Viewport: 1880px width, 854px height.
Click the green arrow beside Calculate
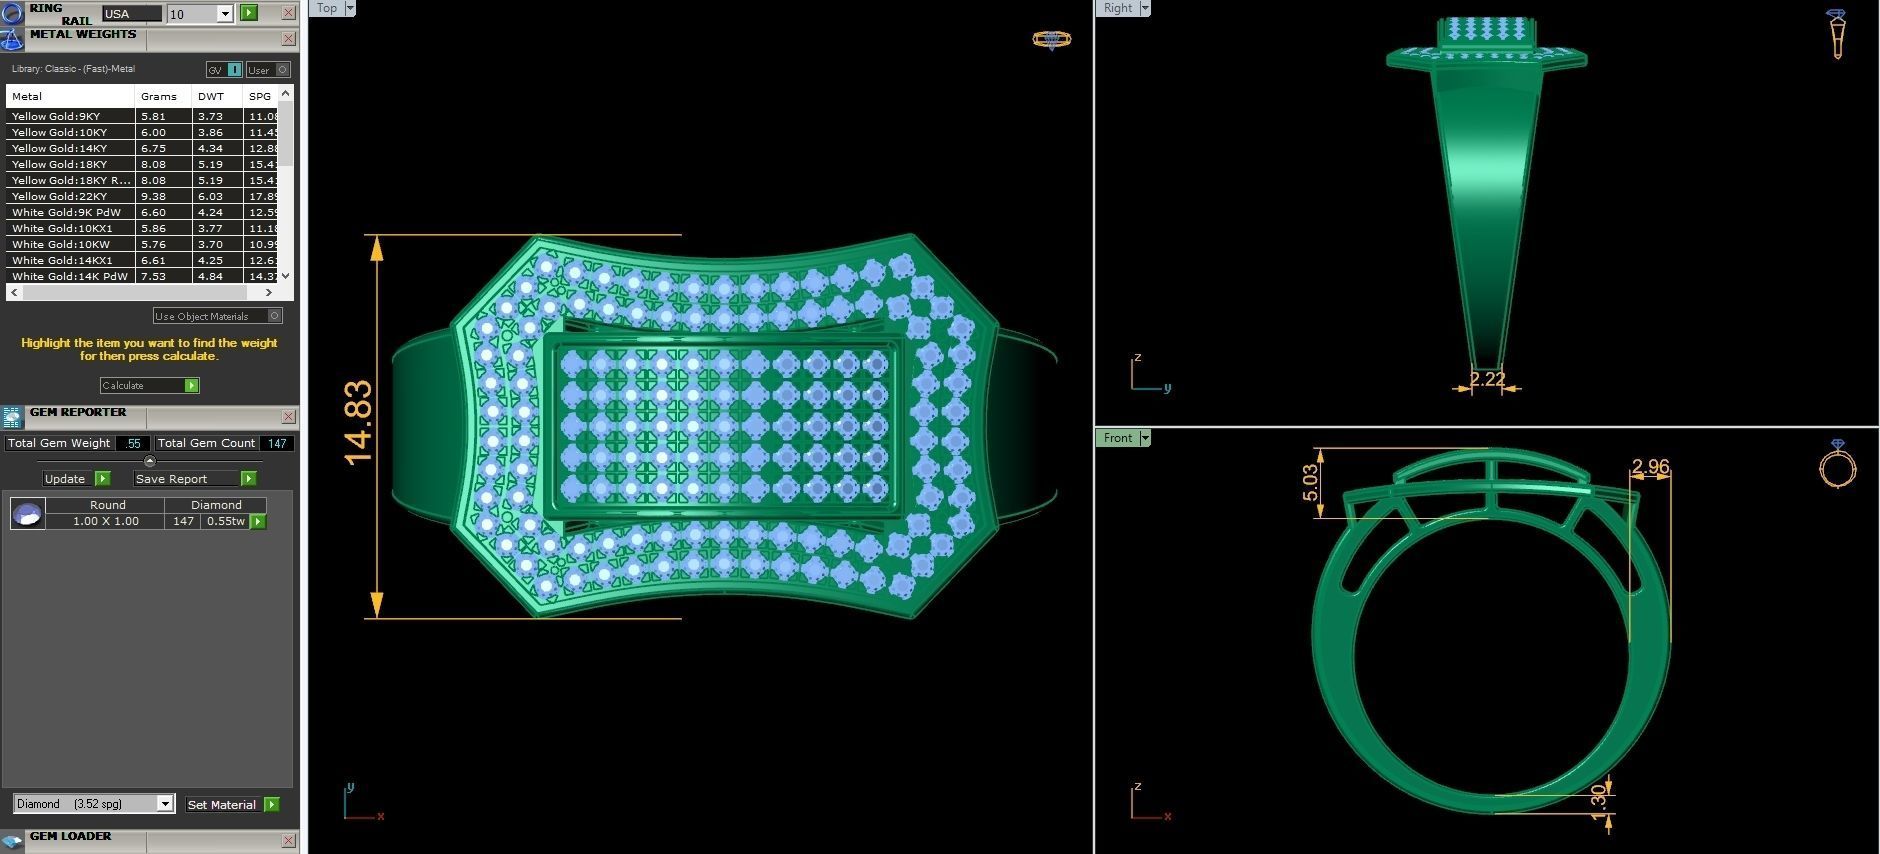pyautogui.click(x=192, y=385)
